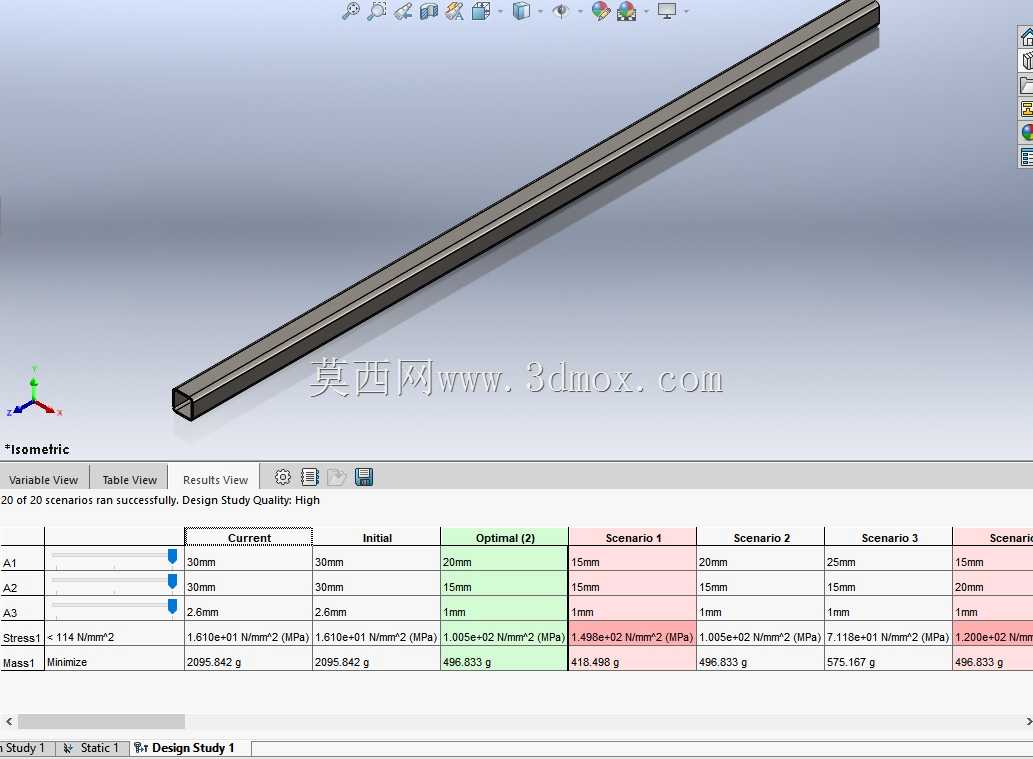Open the Dynamic Annotation Views icon

[455, 11]
